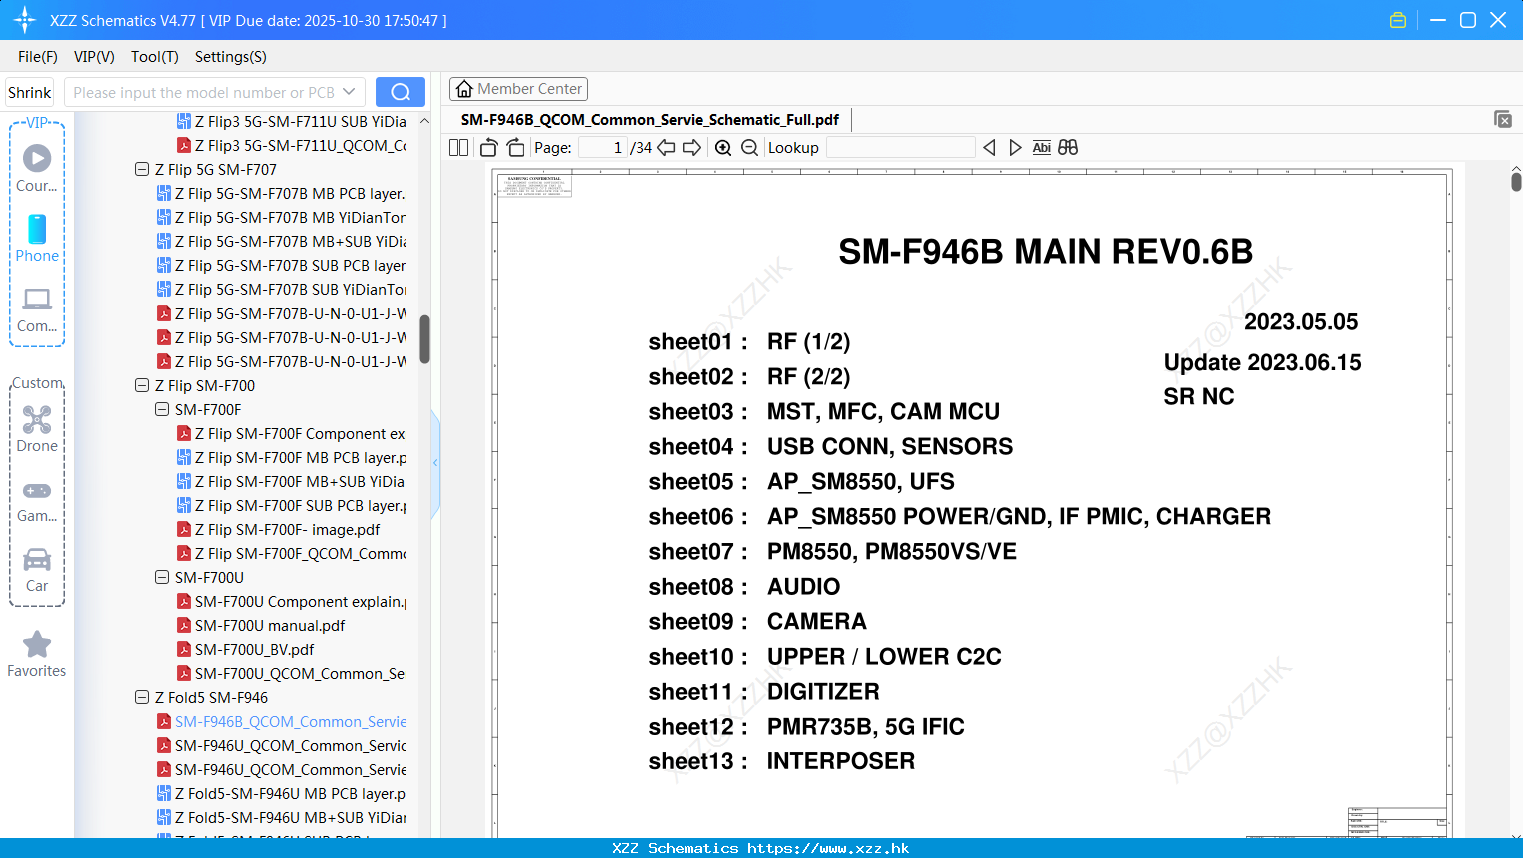Click the yellow VIP toolbox icon in title bar
The image size is (1523, 858).
coord(1398,20)
